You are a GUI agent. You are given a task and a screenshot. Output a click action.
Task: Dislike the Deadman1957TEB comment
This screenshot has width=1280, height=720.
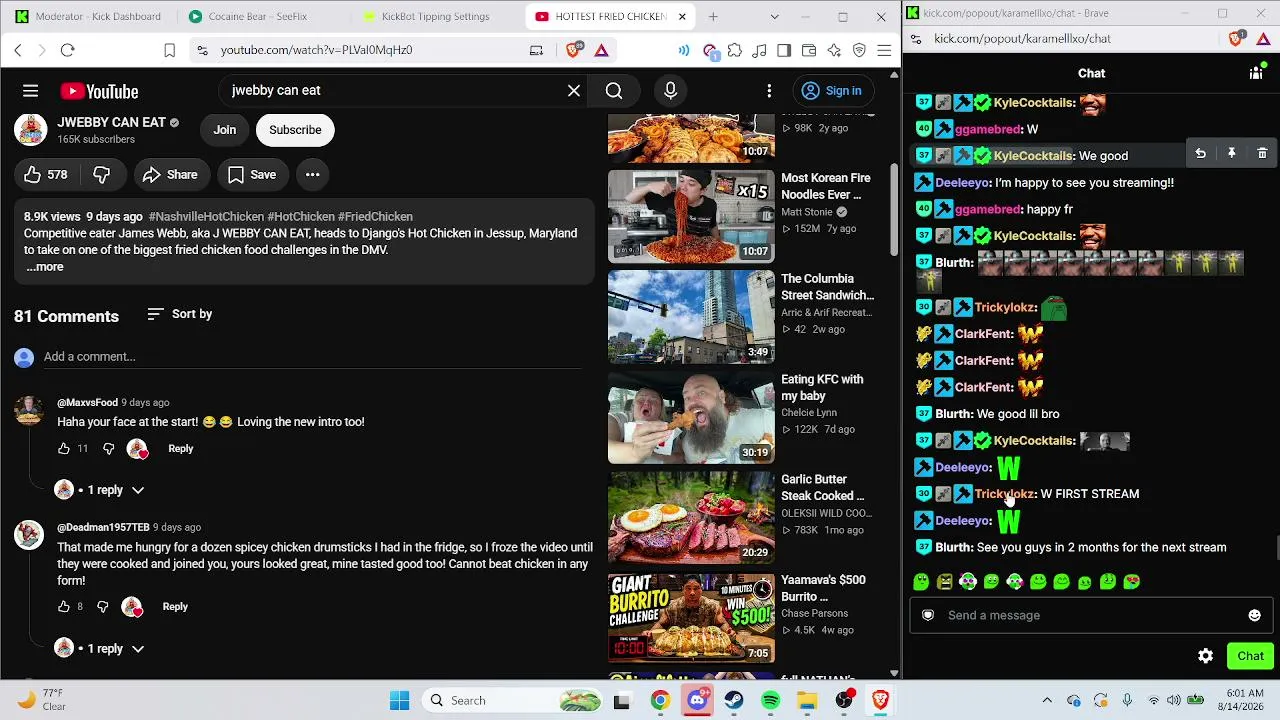pos(103,607)
